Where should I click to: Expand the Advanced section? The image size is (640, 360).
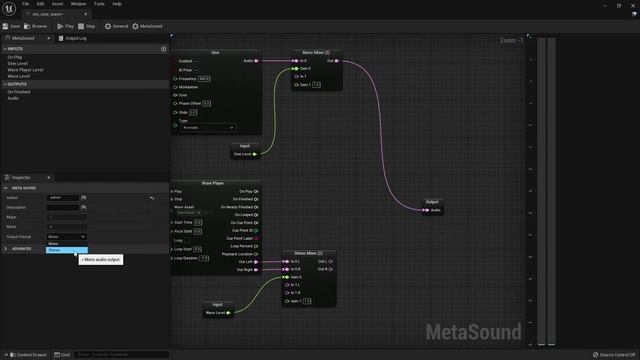(x=6, y=249)
